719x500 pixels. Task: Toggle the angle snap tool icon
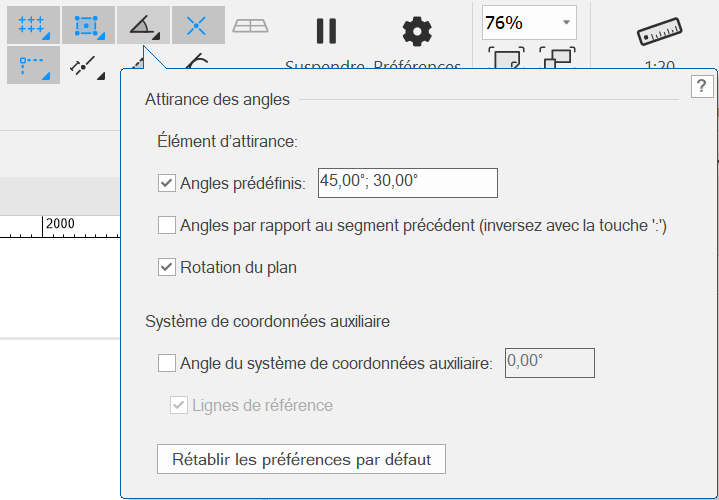[x=140, y=24]
